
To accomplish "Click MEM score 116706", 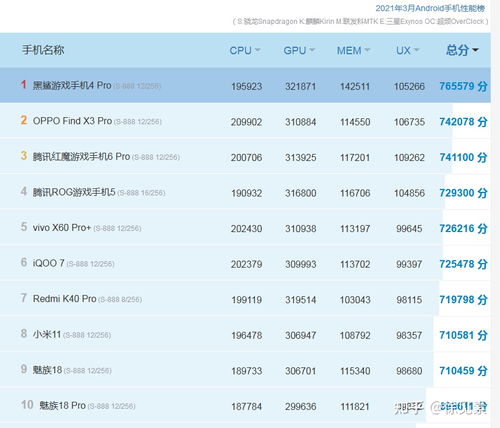I will click(x=355, y=193).
